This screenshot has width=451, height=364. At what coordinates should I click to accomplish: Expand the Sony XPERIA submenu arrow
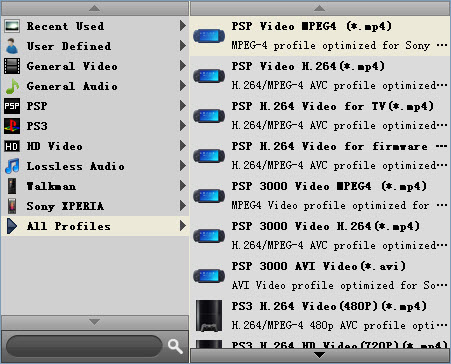pos(183,206)
